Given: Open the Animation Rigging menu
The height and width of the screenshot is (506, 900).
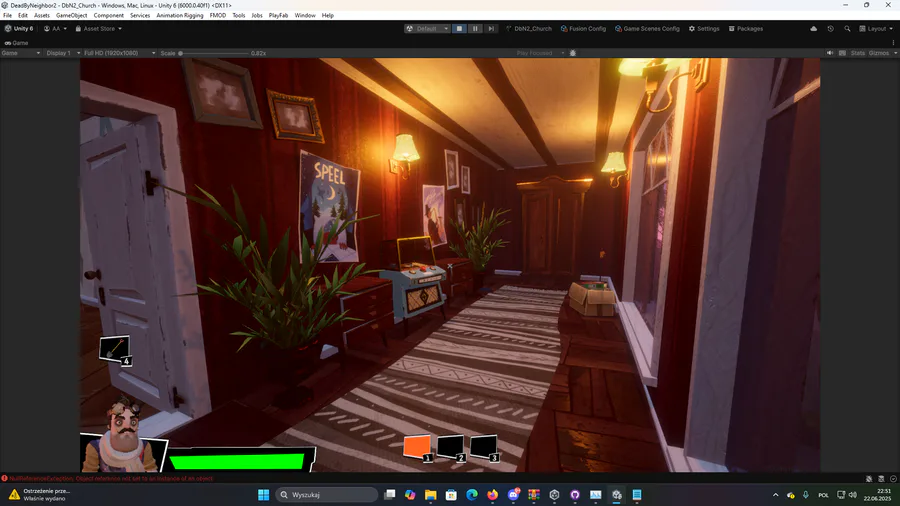Looking at the screenshot, I should pyautogui.click(x=180, y=15).
